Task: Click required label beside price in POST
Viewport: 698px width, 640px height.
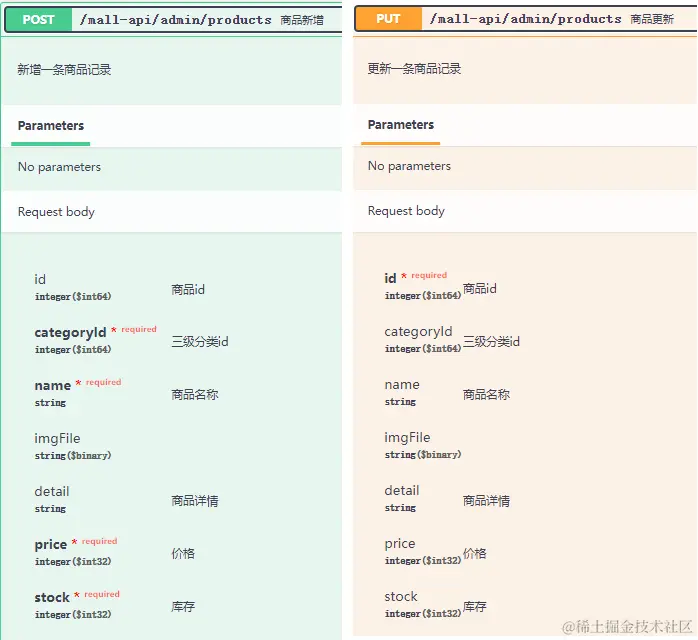Action: tap(99, 542)
